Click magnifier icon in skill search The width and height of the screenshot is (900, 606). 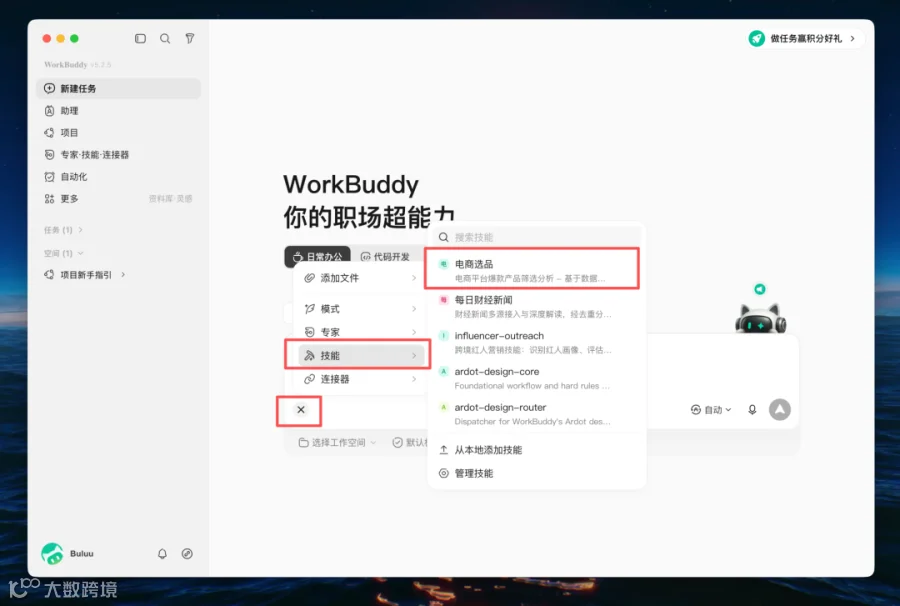(x=444, y=237)
